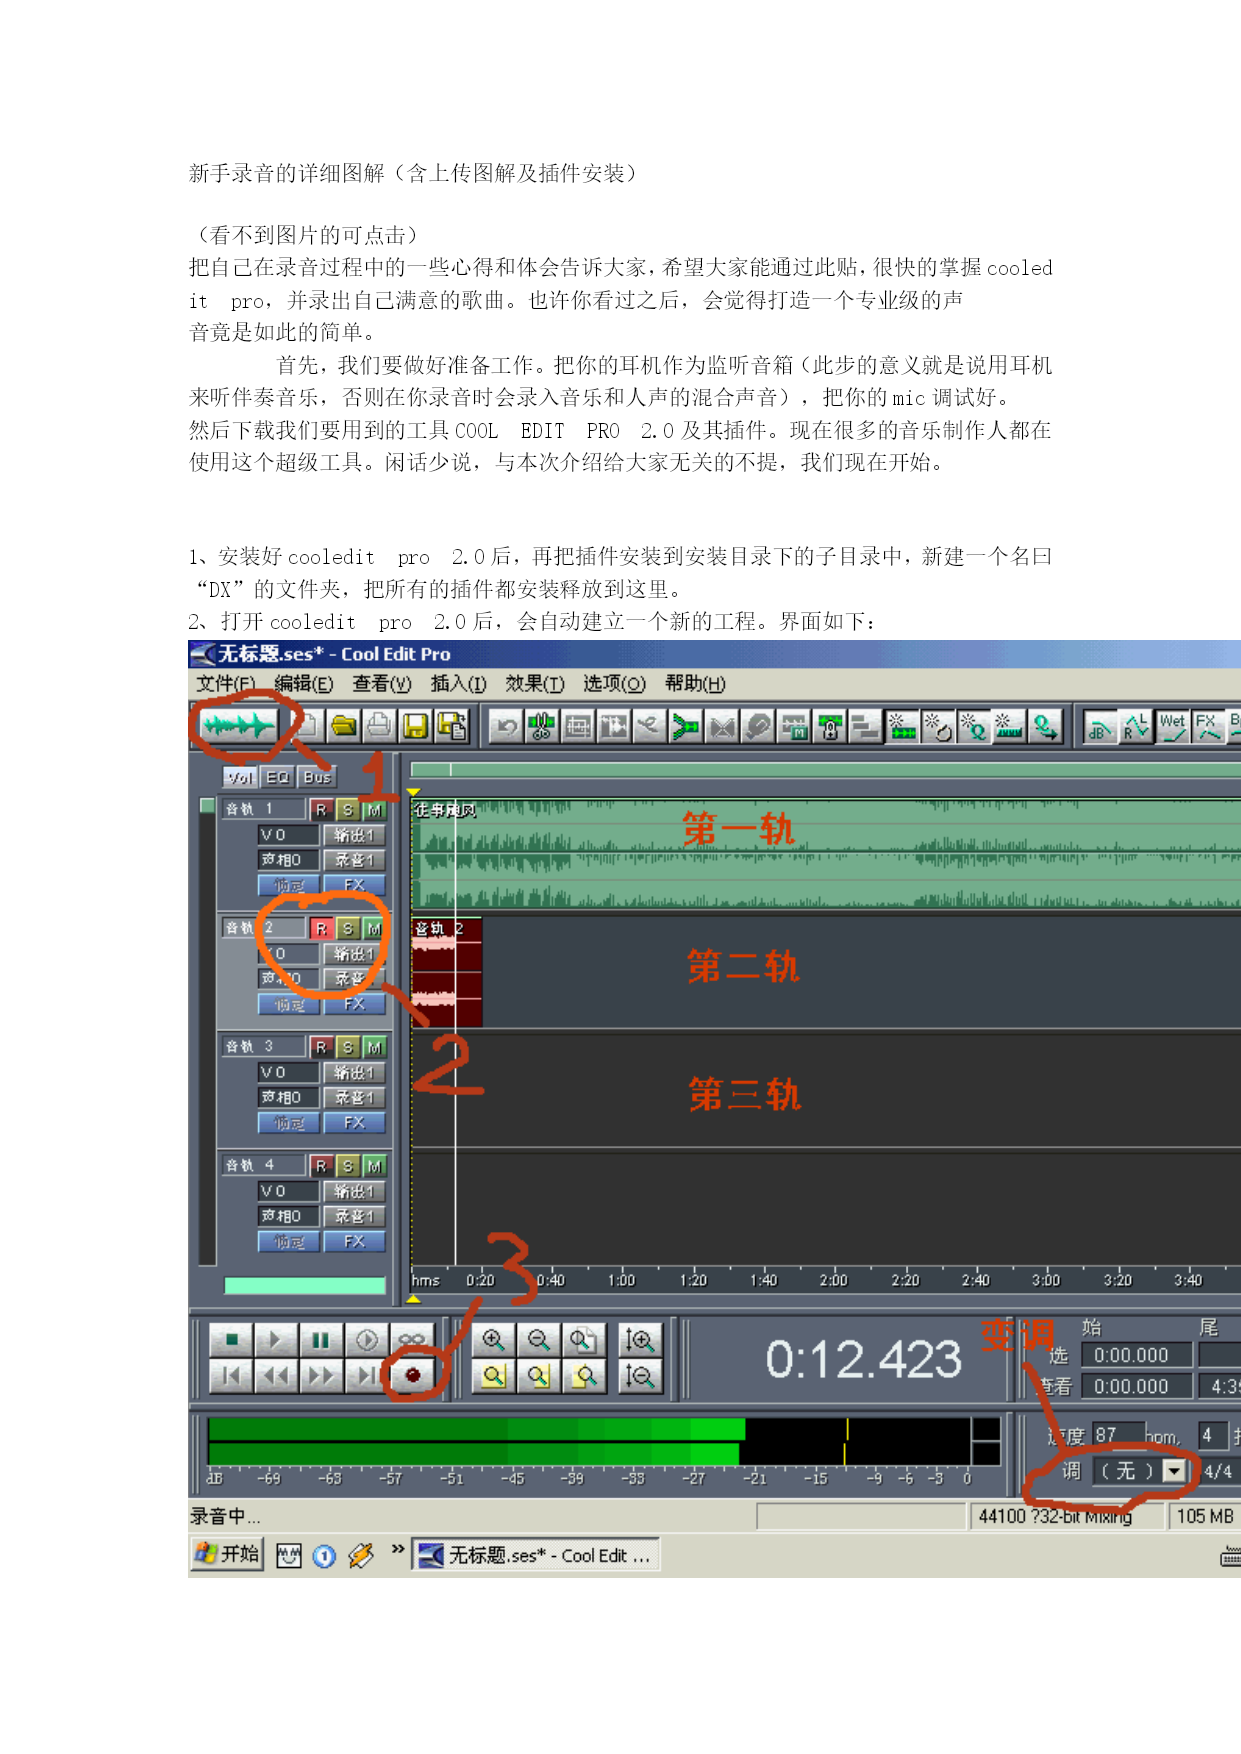Switch to the EQ track controls tab
Image resolution: width=1241 pixels, height=1754 pixels.
[277, 777]
